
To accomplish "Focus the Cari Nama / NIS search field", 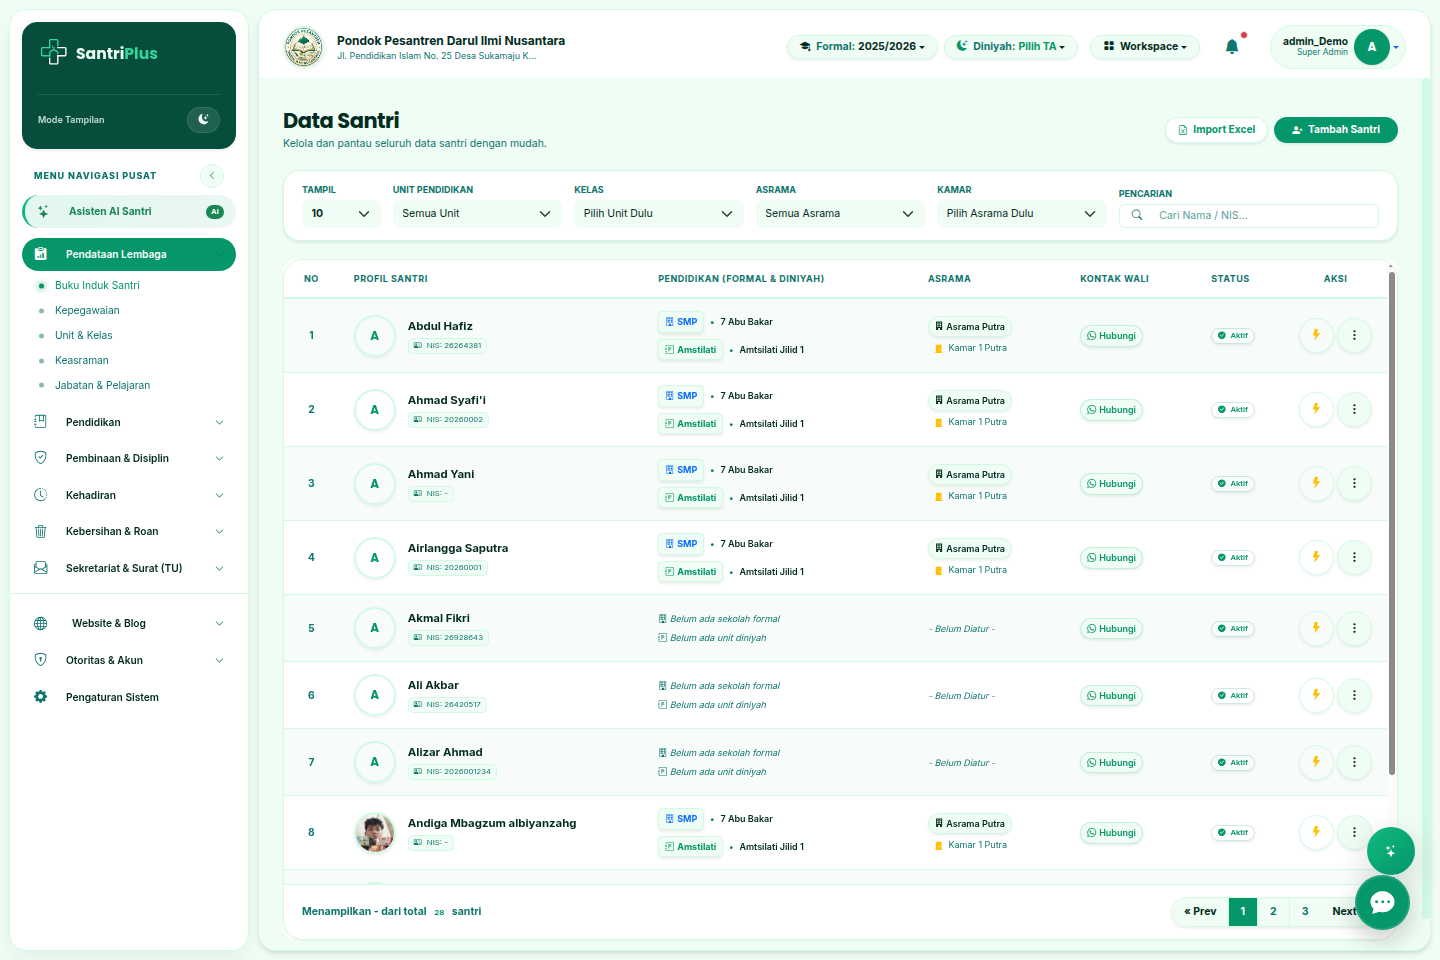I will pyautogui.click(x=1248, y=215).
